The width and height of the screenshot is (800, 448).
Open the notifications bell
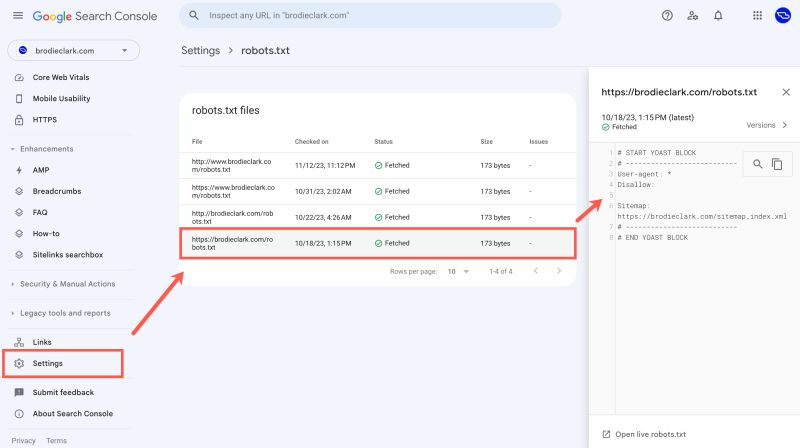(x=718, y=16)
